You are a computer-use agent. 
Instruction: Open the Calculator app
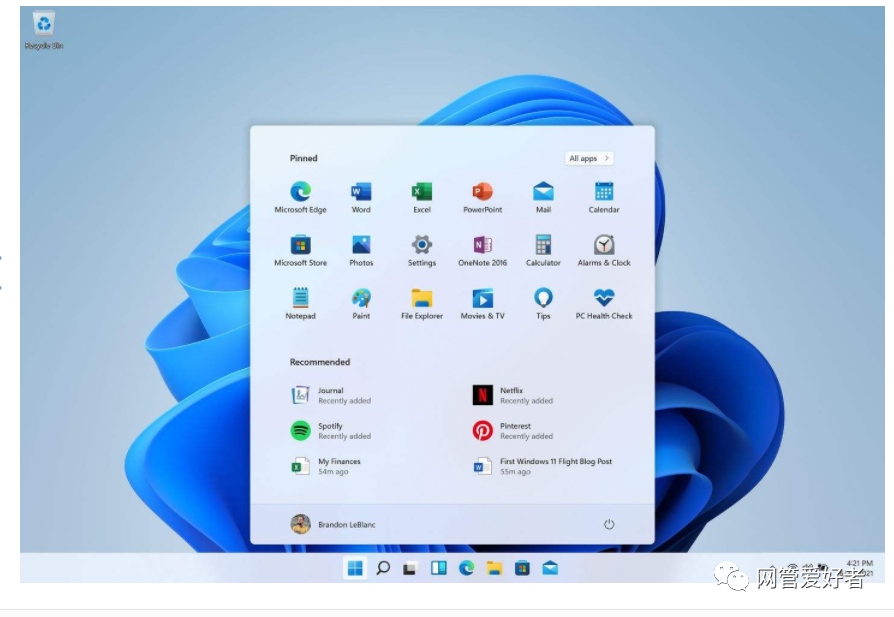543,250
